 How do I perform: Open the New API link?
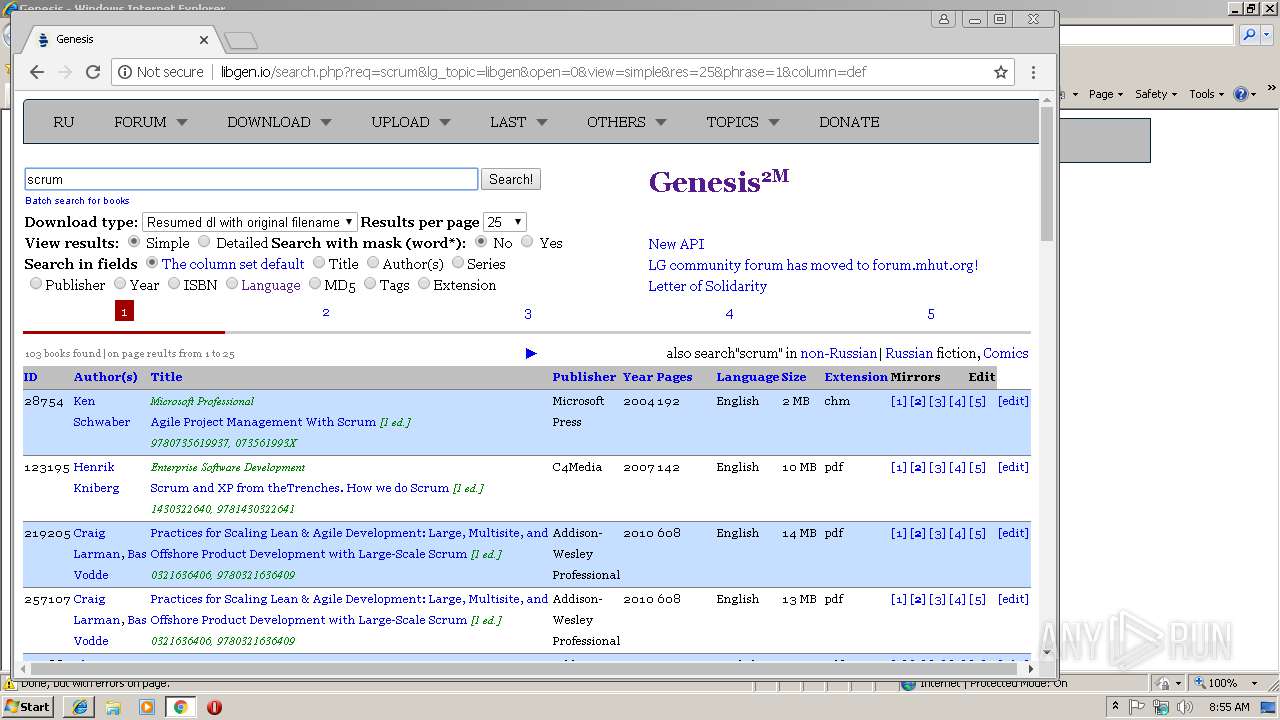point(676,244)
